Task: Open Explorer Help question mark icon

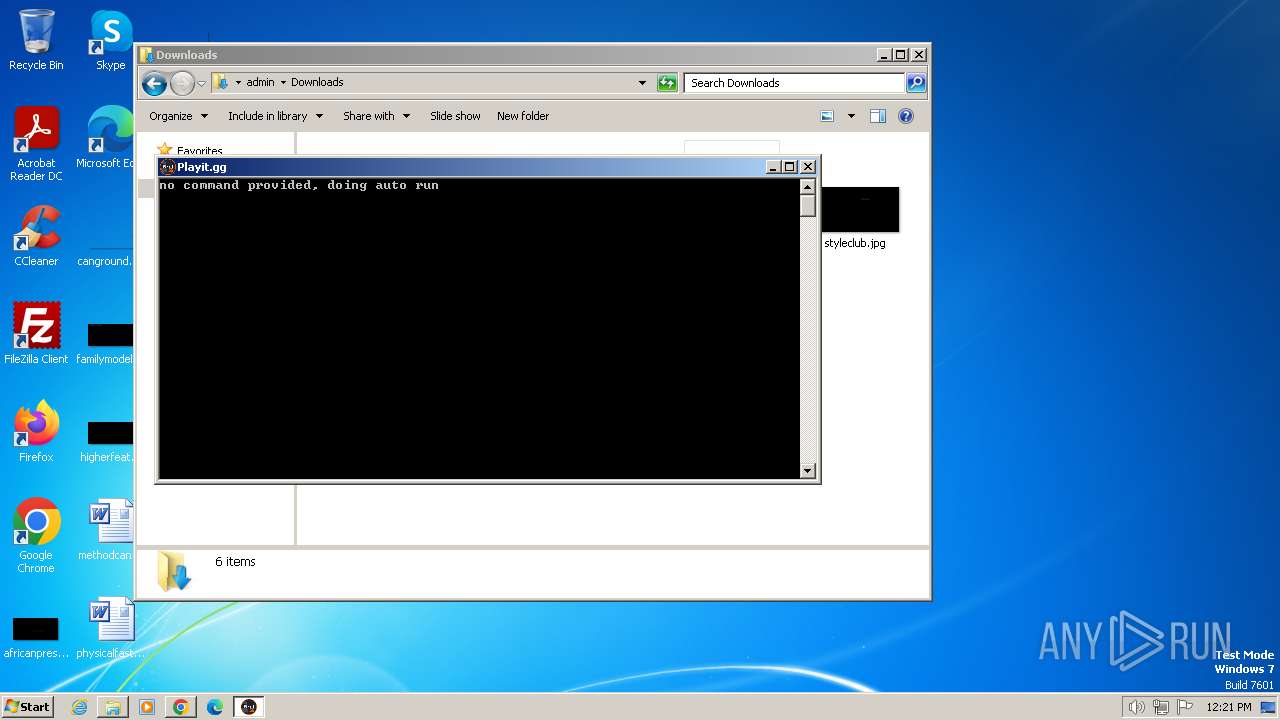Action: coord(906,116)
